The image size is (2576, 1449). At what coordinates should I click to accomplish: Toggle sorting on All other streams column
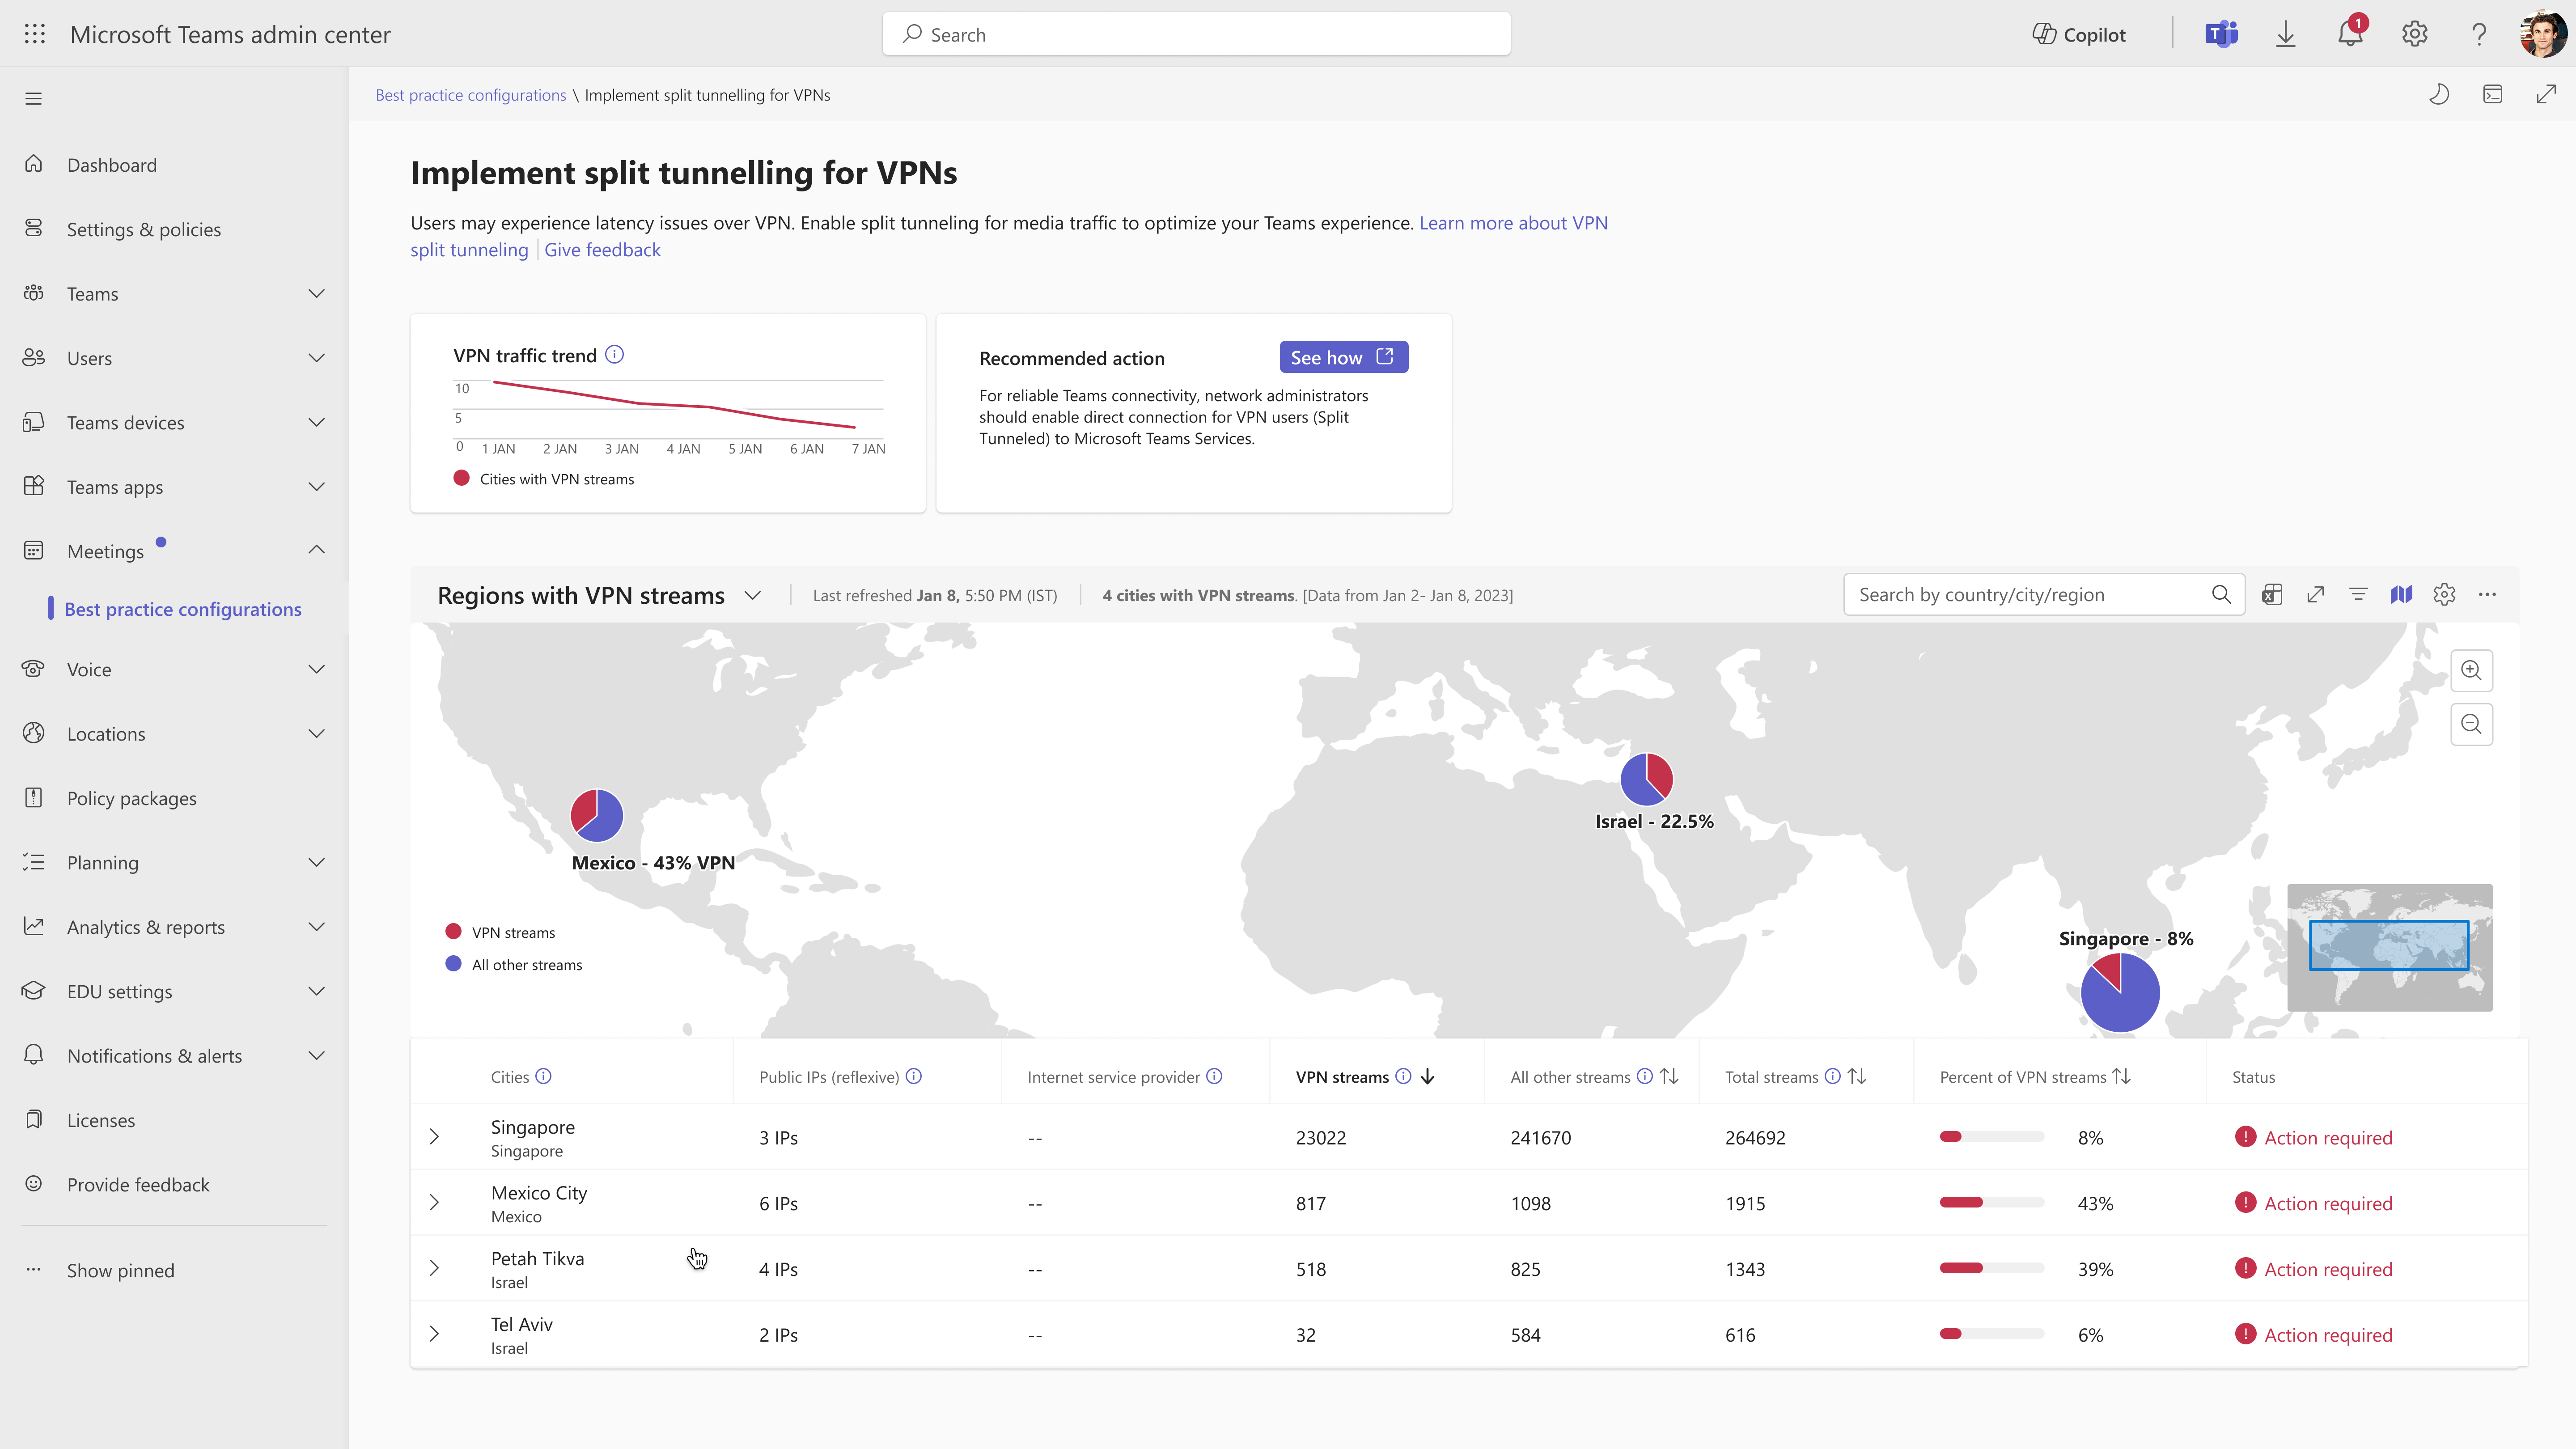pyautogui.click(x=1669, y=1077)
